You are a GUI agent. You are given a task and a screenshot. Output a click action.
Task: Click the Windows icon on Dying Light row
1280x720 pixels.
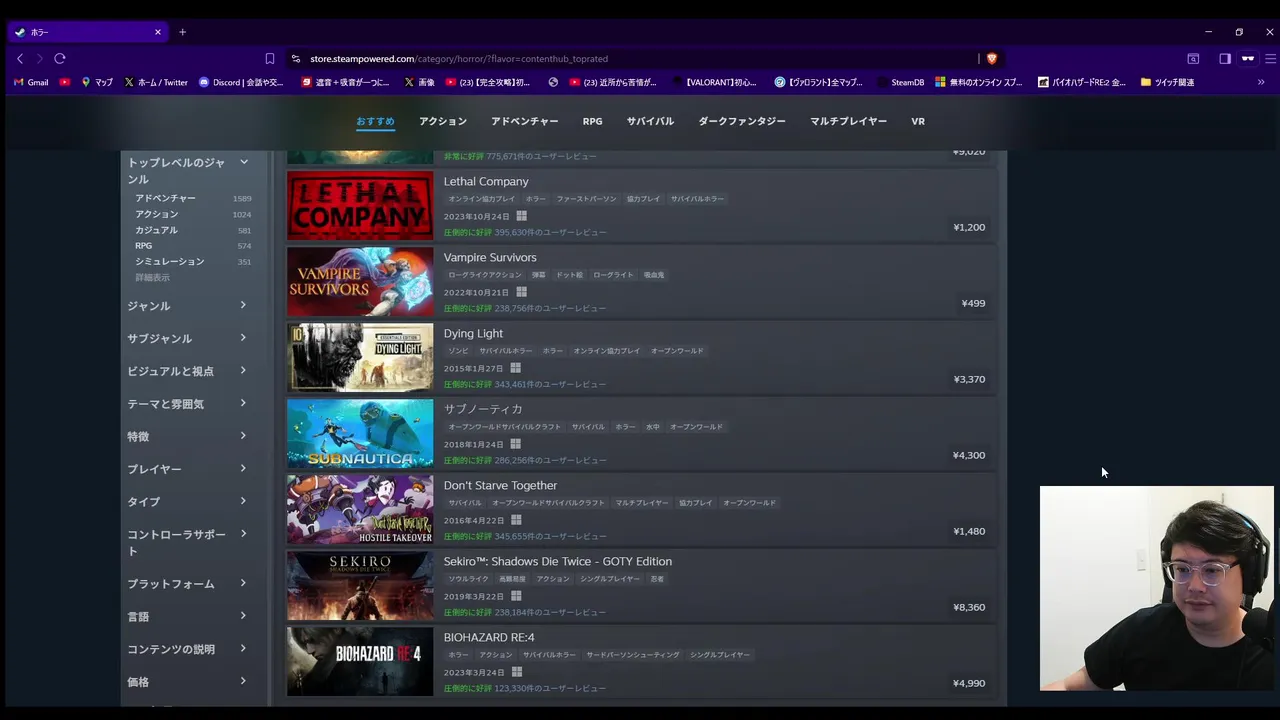515,368
